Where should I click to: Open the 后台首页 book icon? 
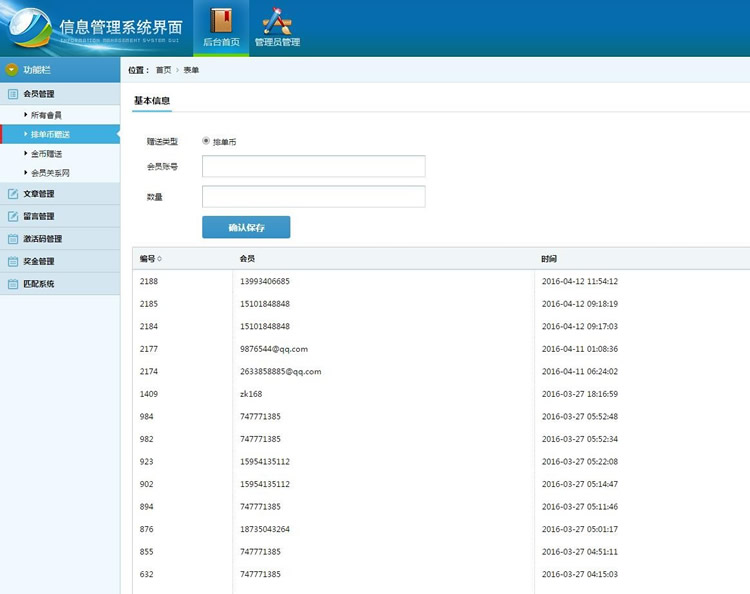(221, 20)
